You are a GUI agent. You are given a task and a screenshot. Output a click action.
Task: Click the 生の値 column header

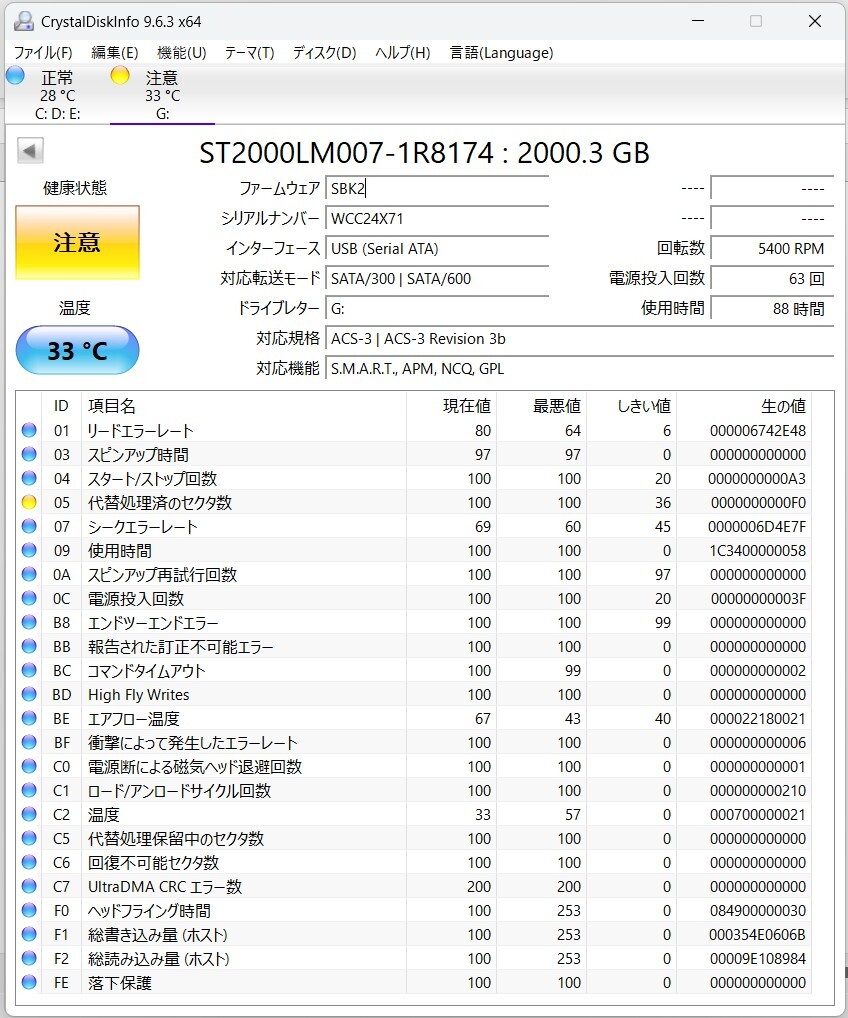(x=744, y=406)
